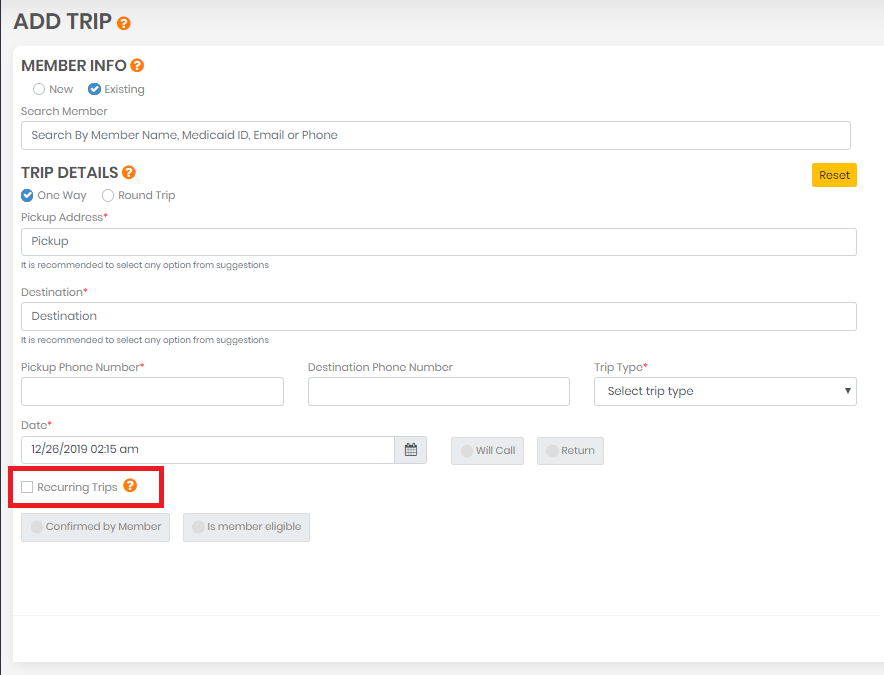Toggle Is member eligible
Image resolution: width=884 pixels, height=675 pixels.
[246, 527]
